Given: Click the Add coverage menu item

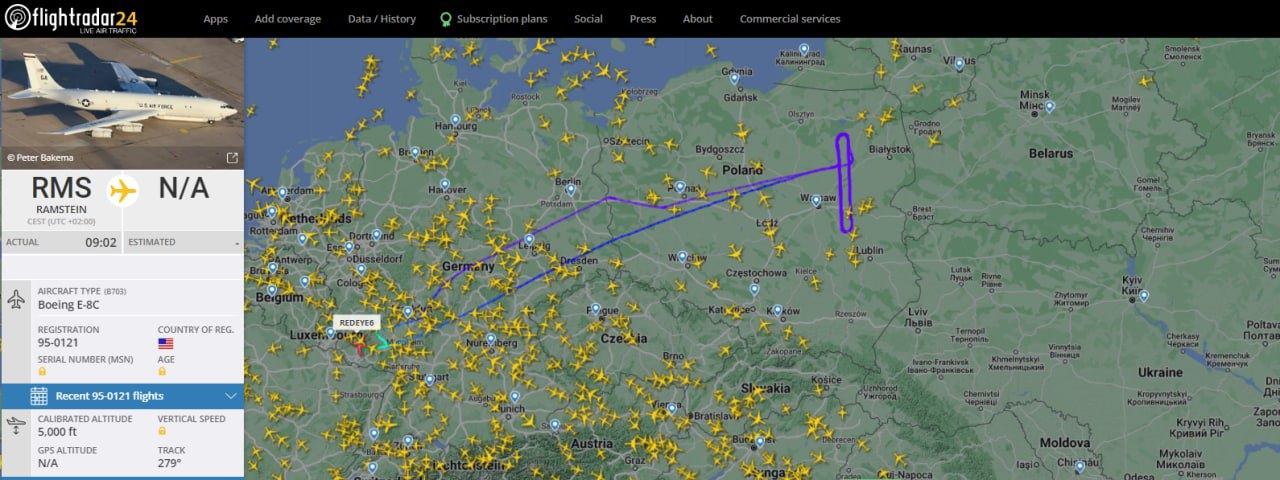Looking at the screenshot, I should [288, 19].
